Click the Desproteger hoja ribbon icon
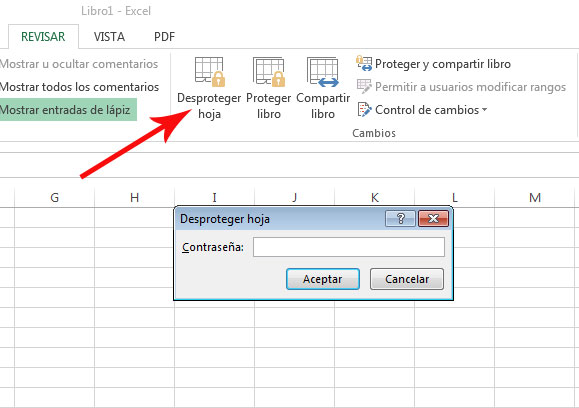The height and width of the screenshot is (408, 579). (x=210, y=72)
